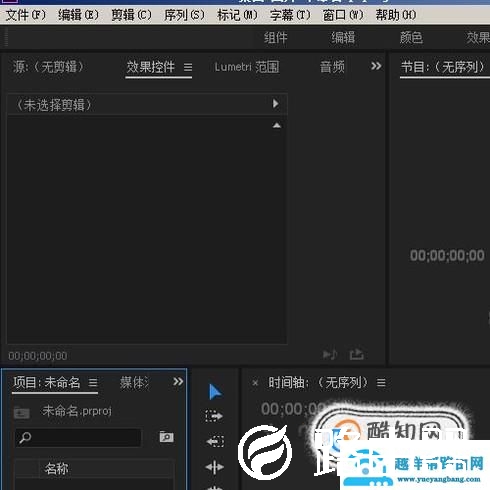The height and width of the screenshot is (490, 490).
Task: Open the 字幕(T) menu
Action: click(x=290, y=15)
